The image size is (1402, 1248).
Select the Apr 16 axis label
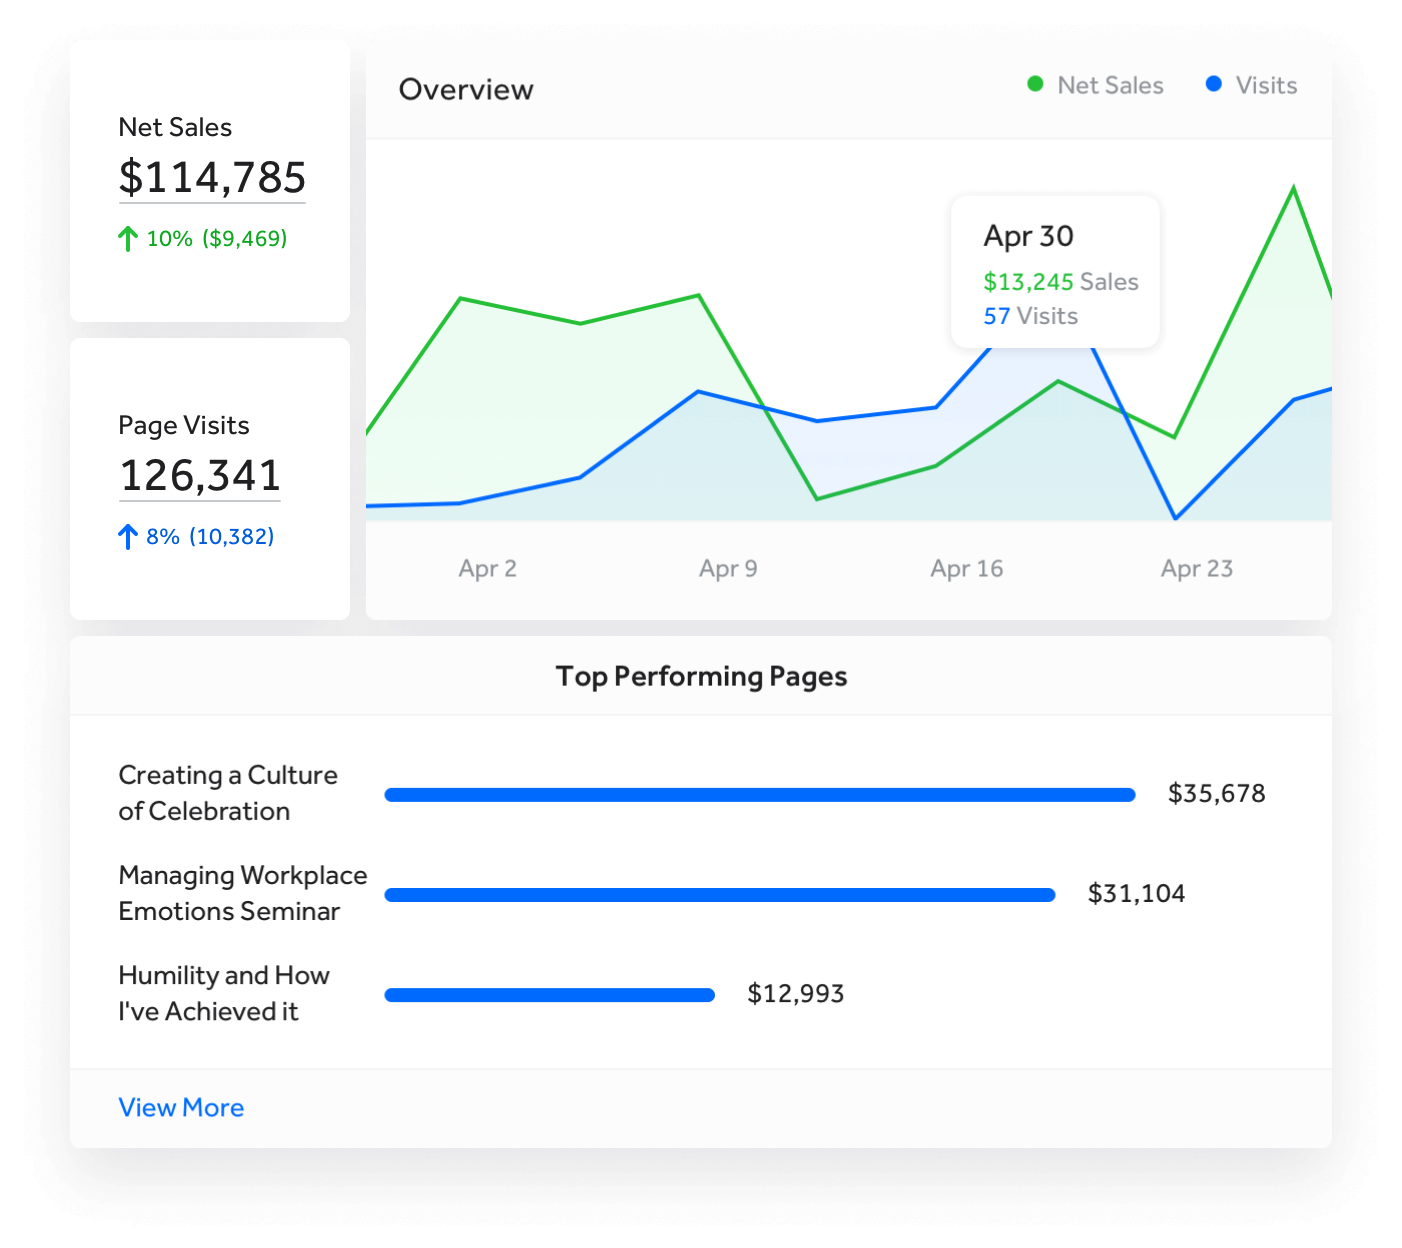tap(966, 568)
